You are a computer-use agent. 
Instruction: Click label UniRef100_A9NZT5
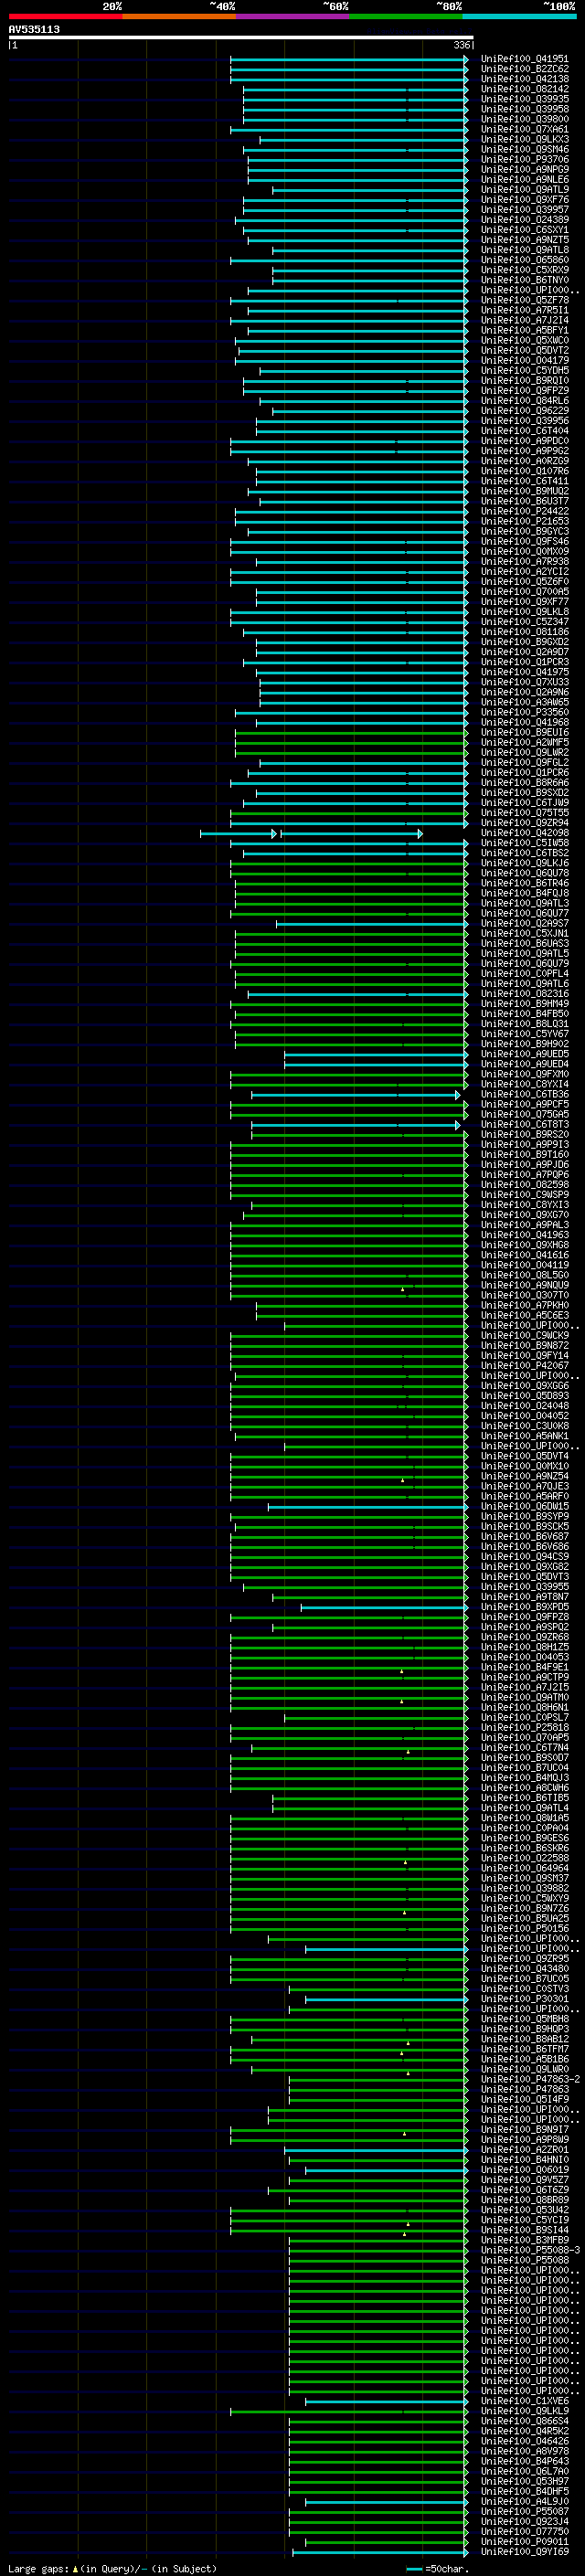coord(524,240)
